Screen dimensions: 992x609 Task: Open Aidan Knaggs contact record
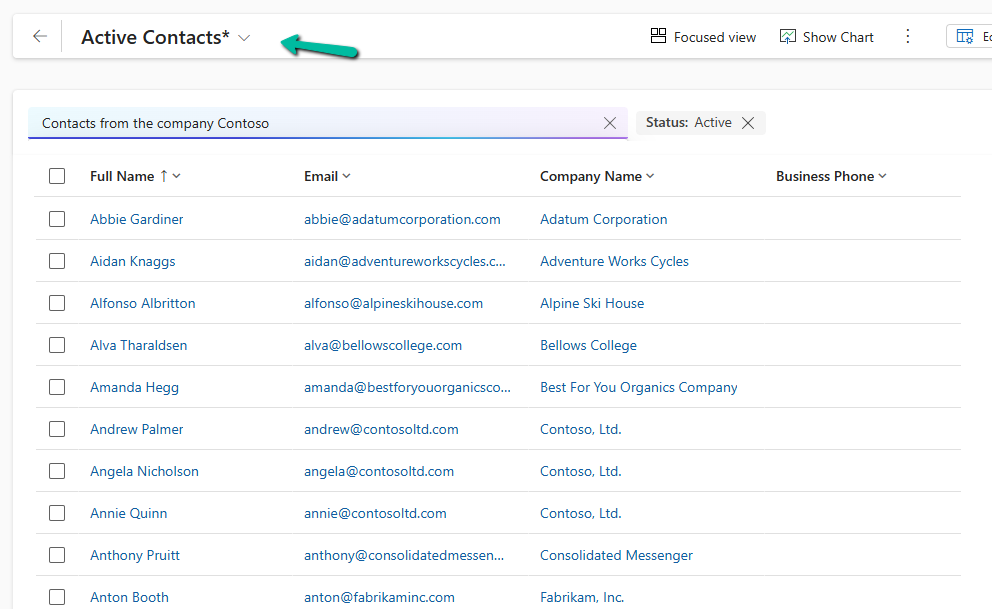click(x=132, y=261)
